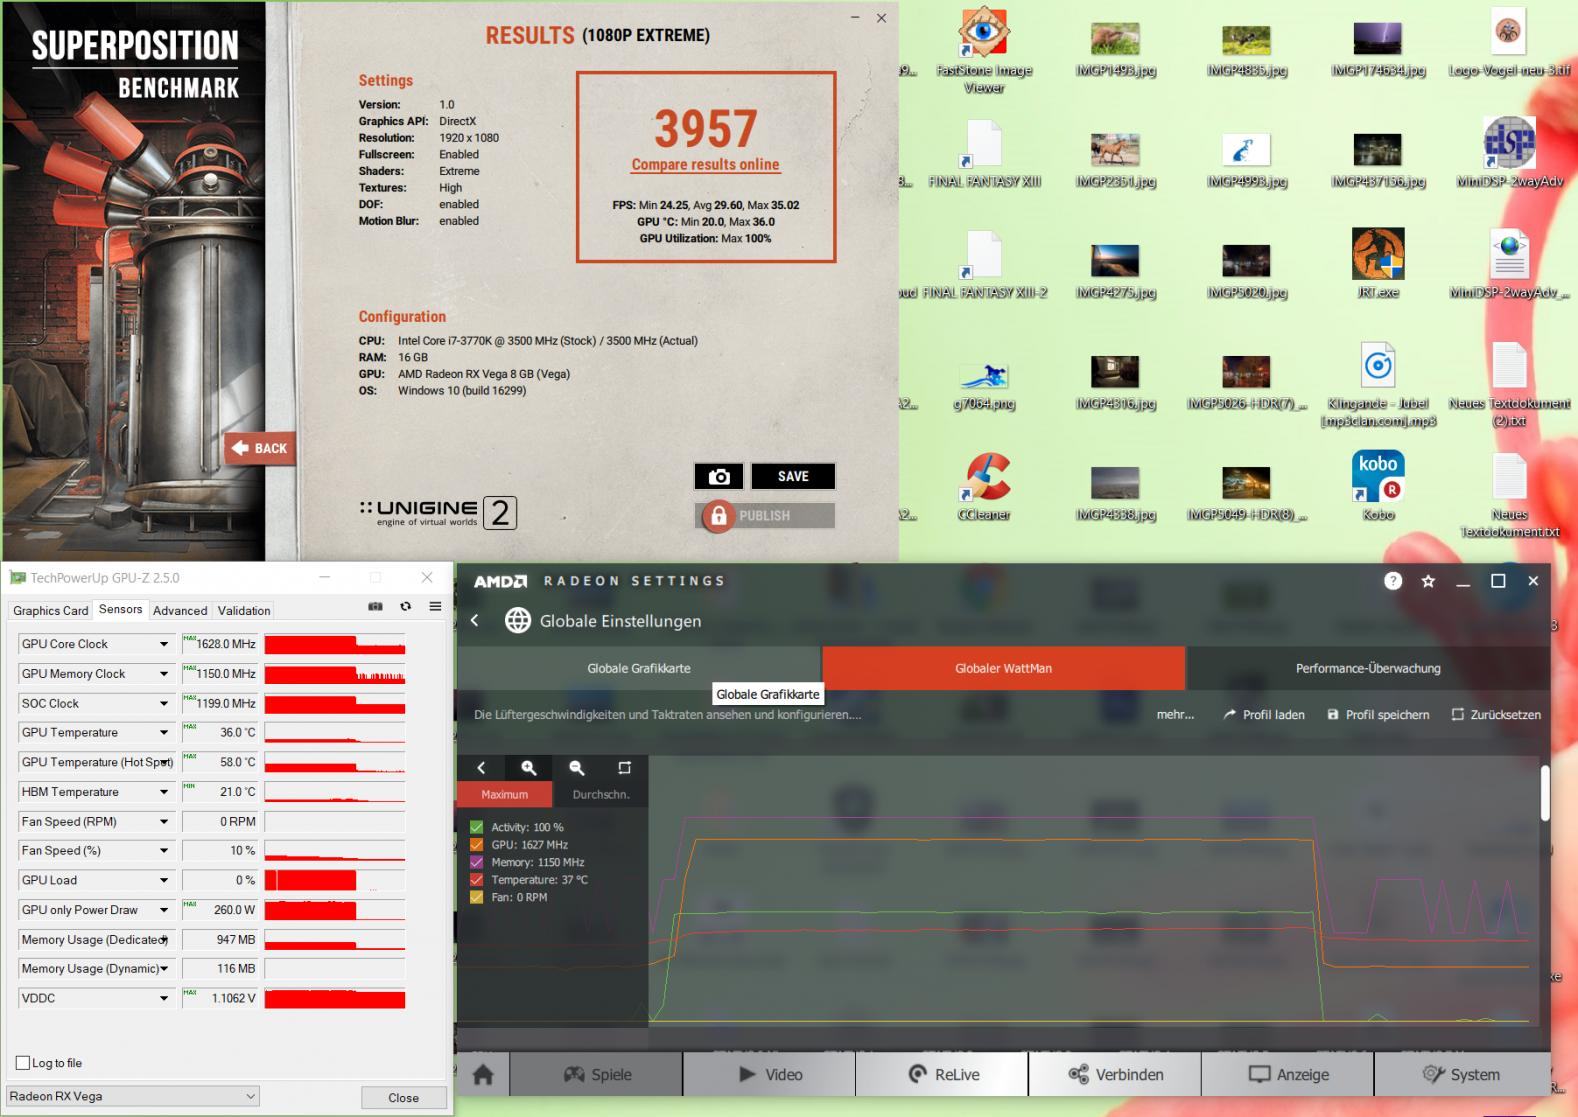Open Video section in Radeon Settings
Screen dimensions: 1578x1117
[x=770, y=1075]
